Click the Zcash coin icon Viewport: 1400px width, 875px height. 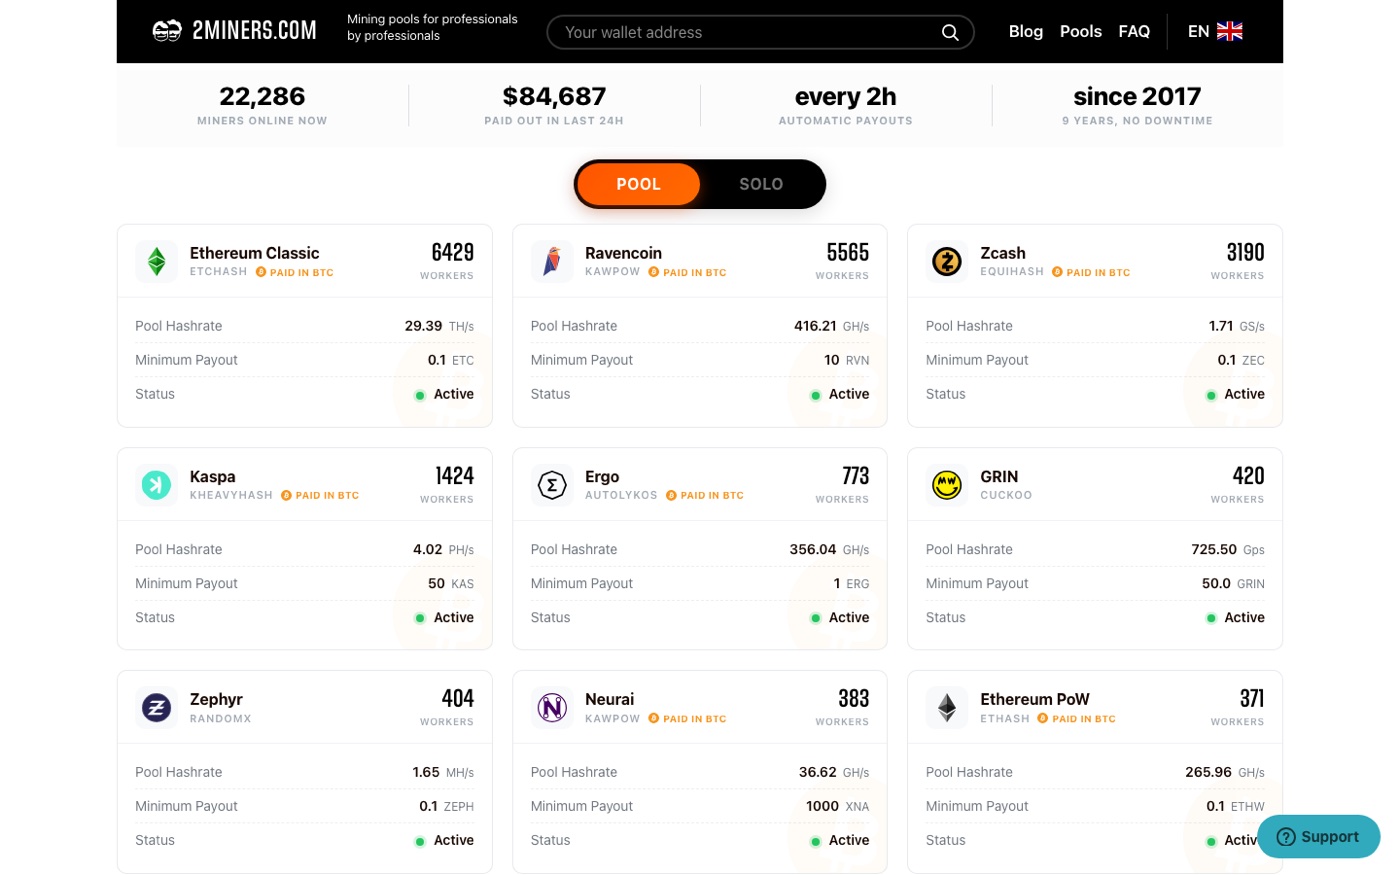[947, 262]
